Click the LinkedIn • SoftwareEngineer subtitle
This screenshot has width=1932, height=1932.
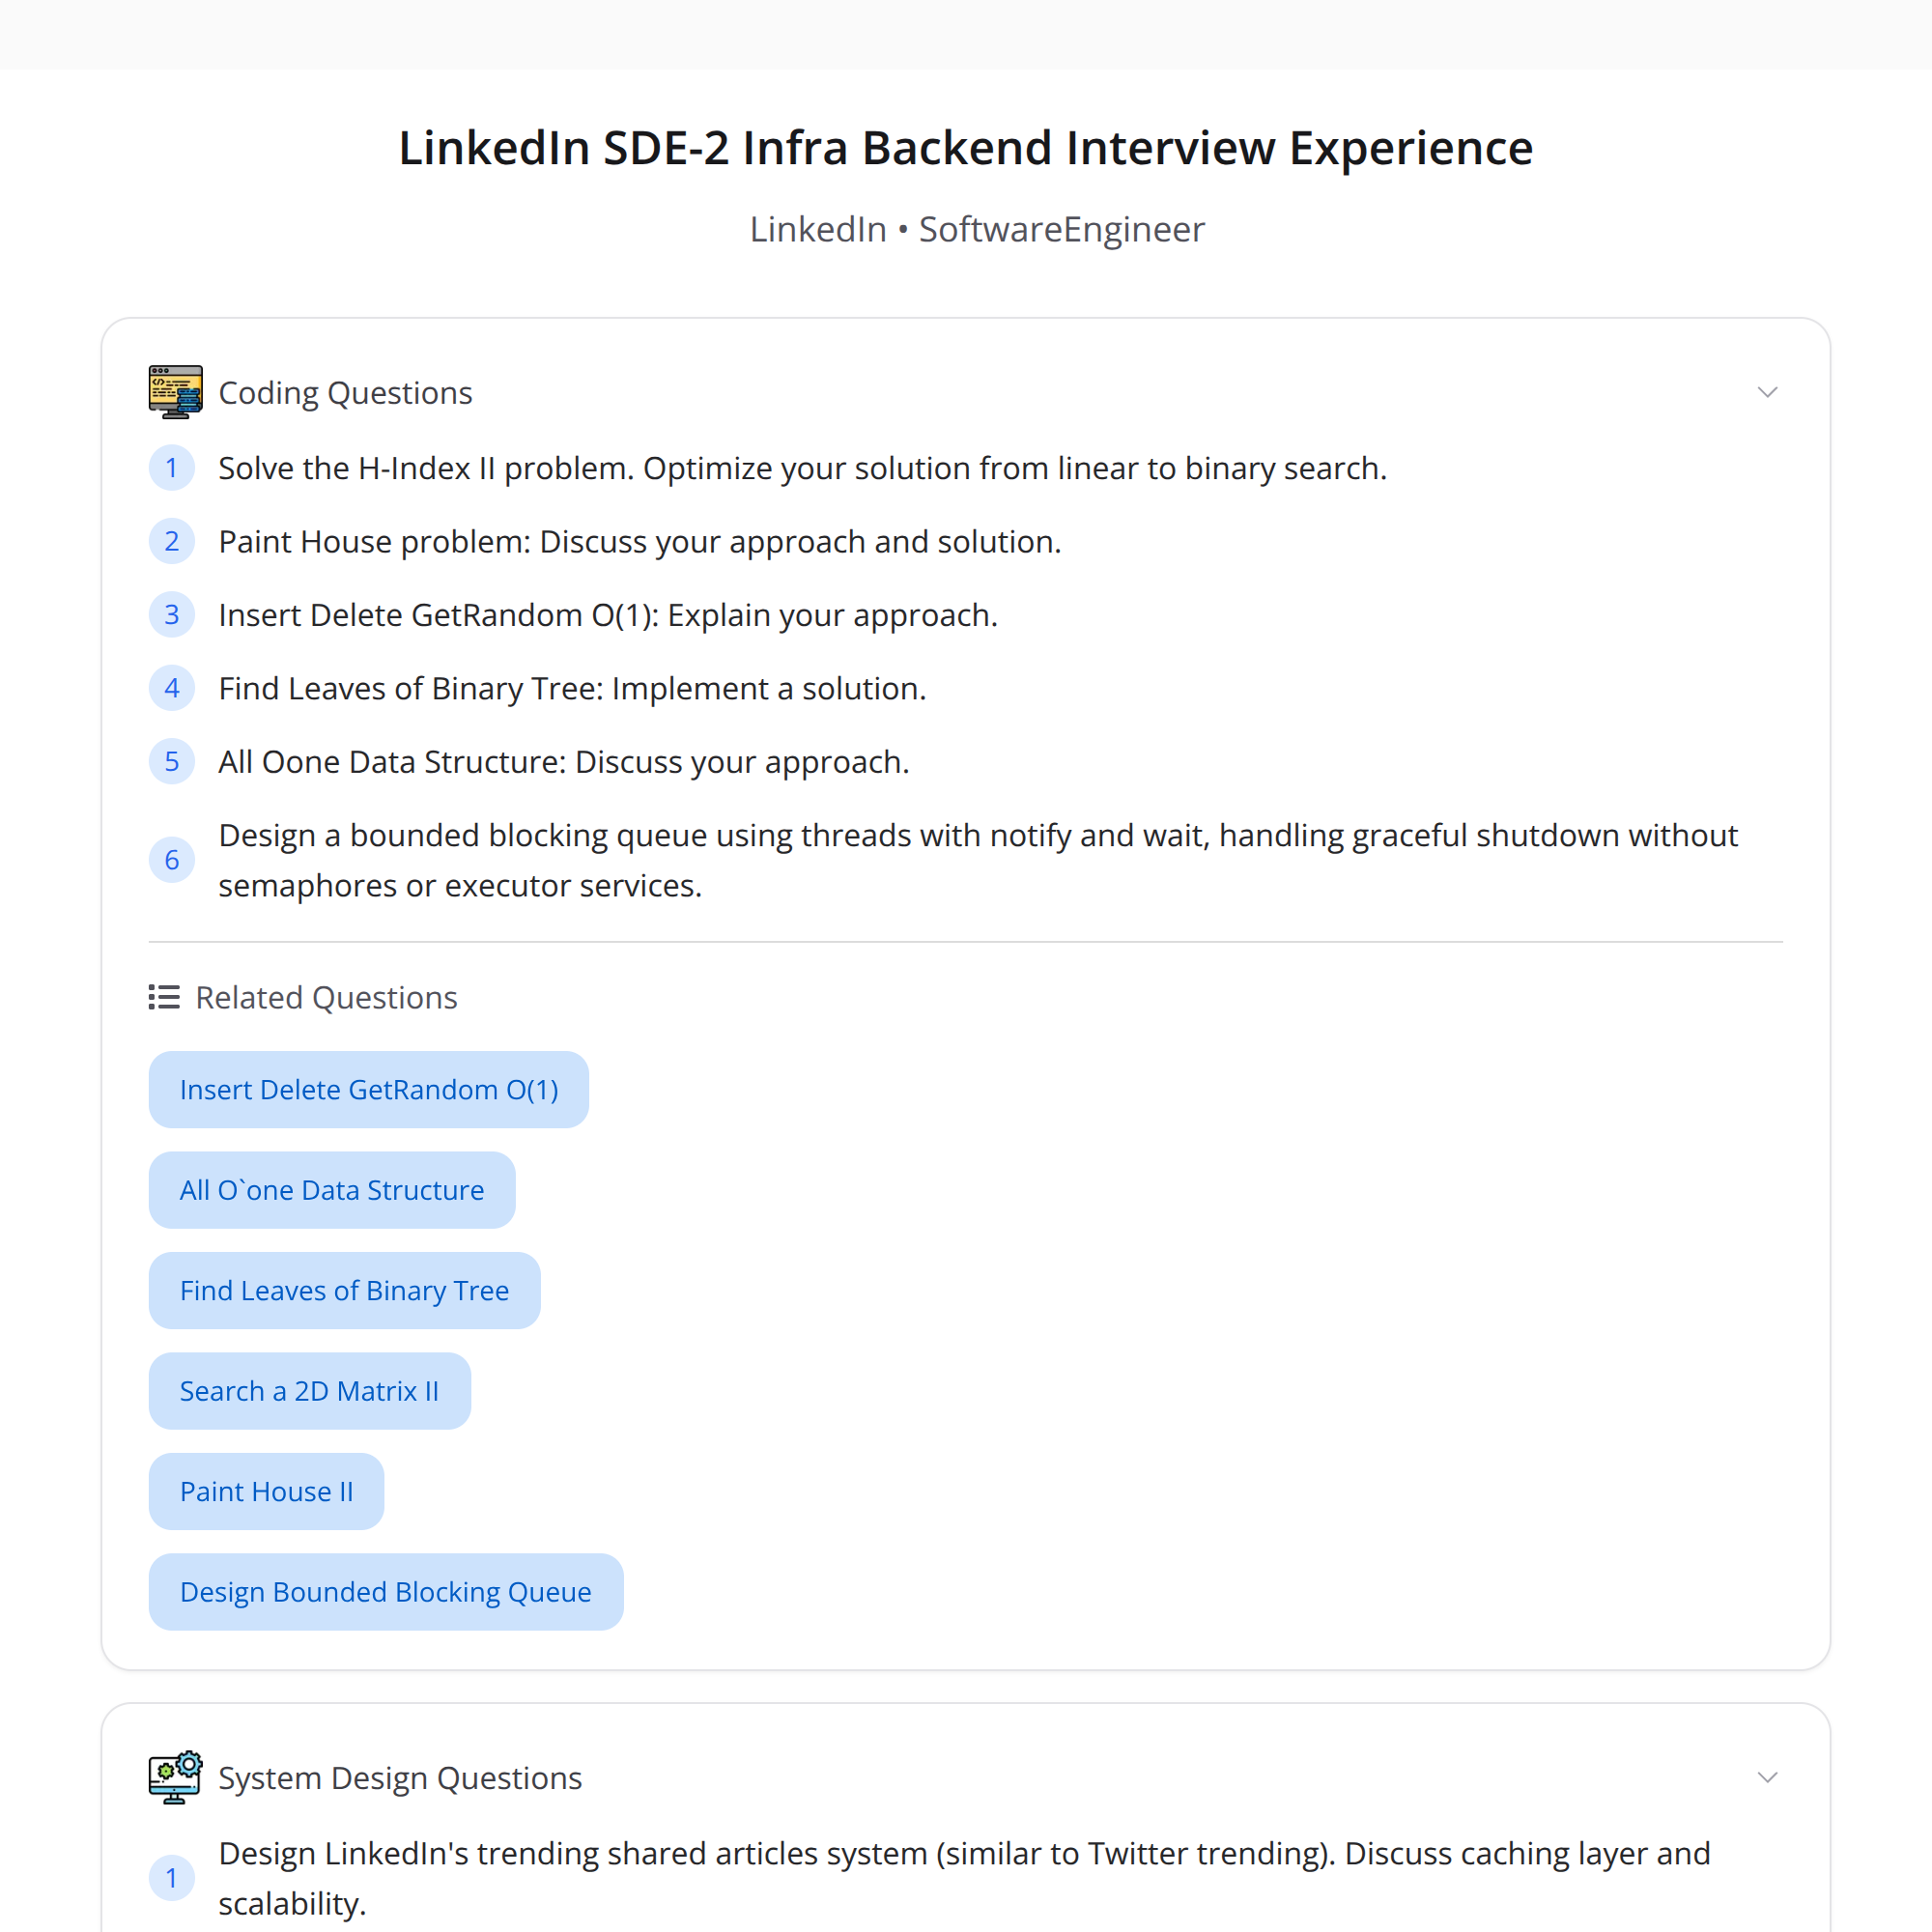[x=978, y=230]
